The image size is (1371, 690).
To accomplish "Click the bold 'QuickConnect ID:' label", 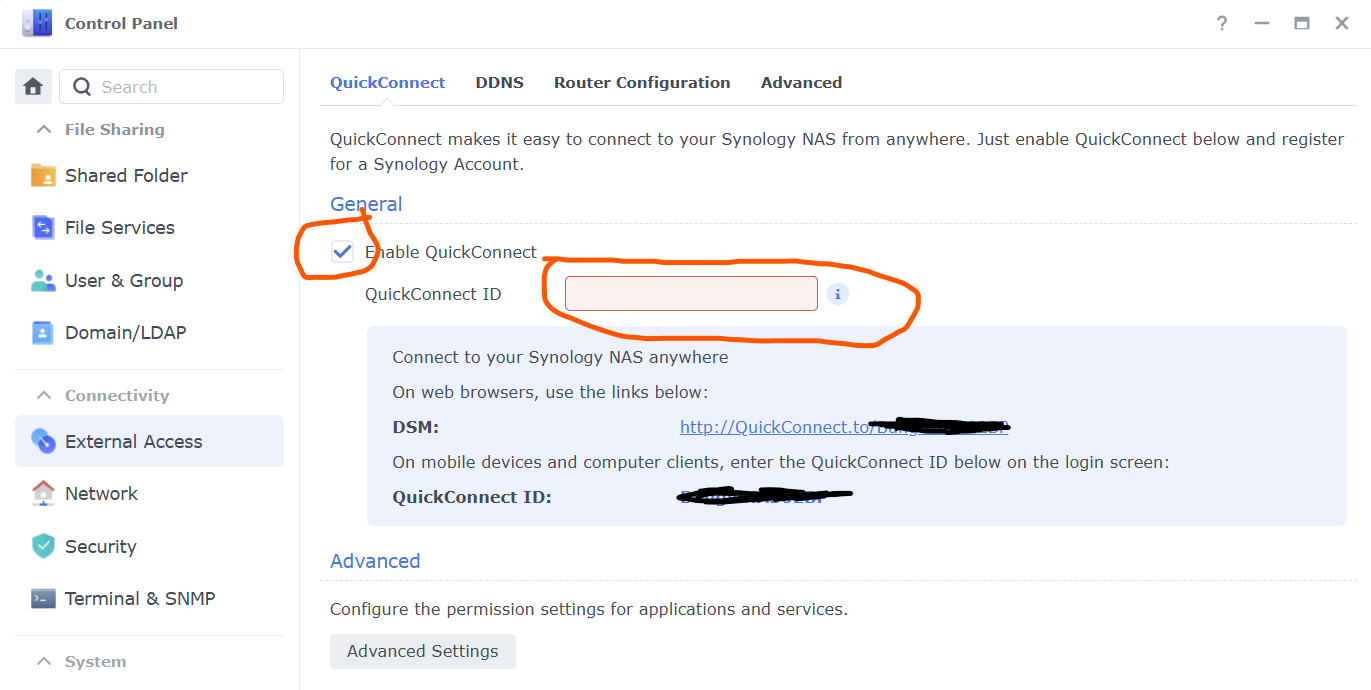I will (472, 497).
